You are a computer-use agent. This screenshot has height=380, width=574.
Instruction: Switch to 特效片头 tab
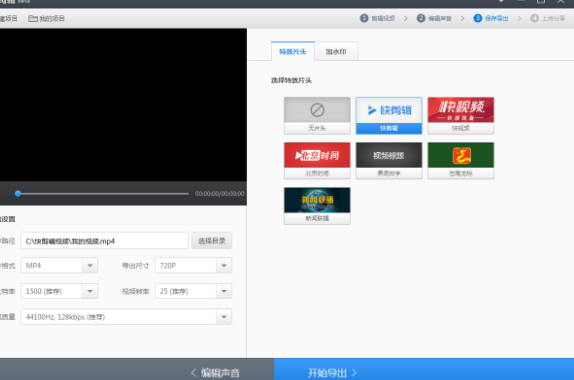[x=293, y=52]
